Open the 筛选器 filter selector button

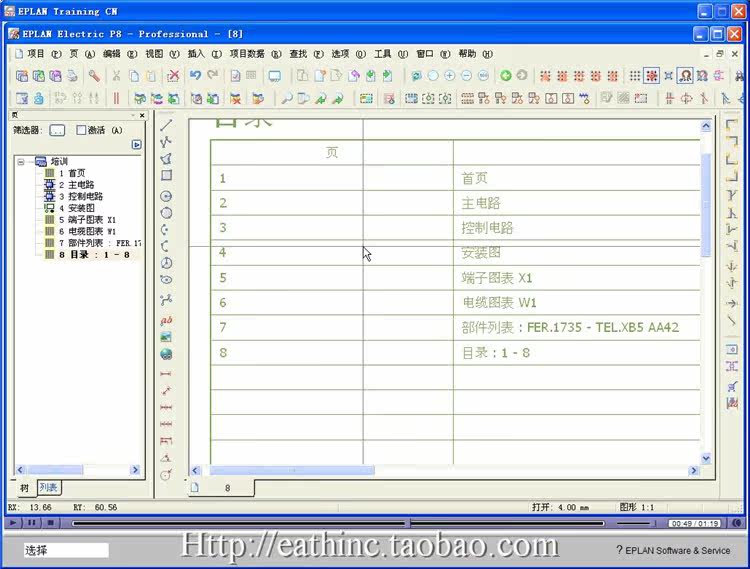(x=57, y=131)
